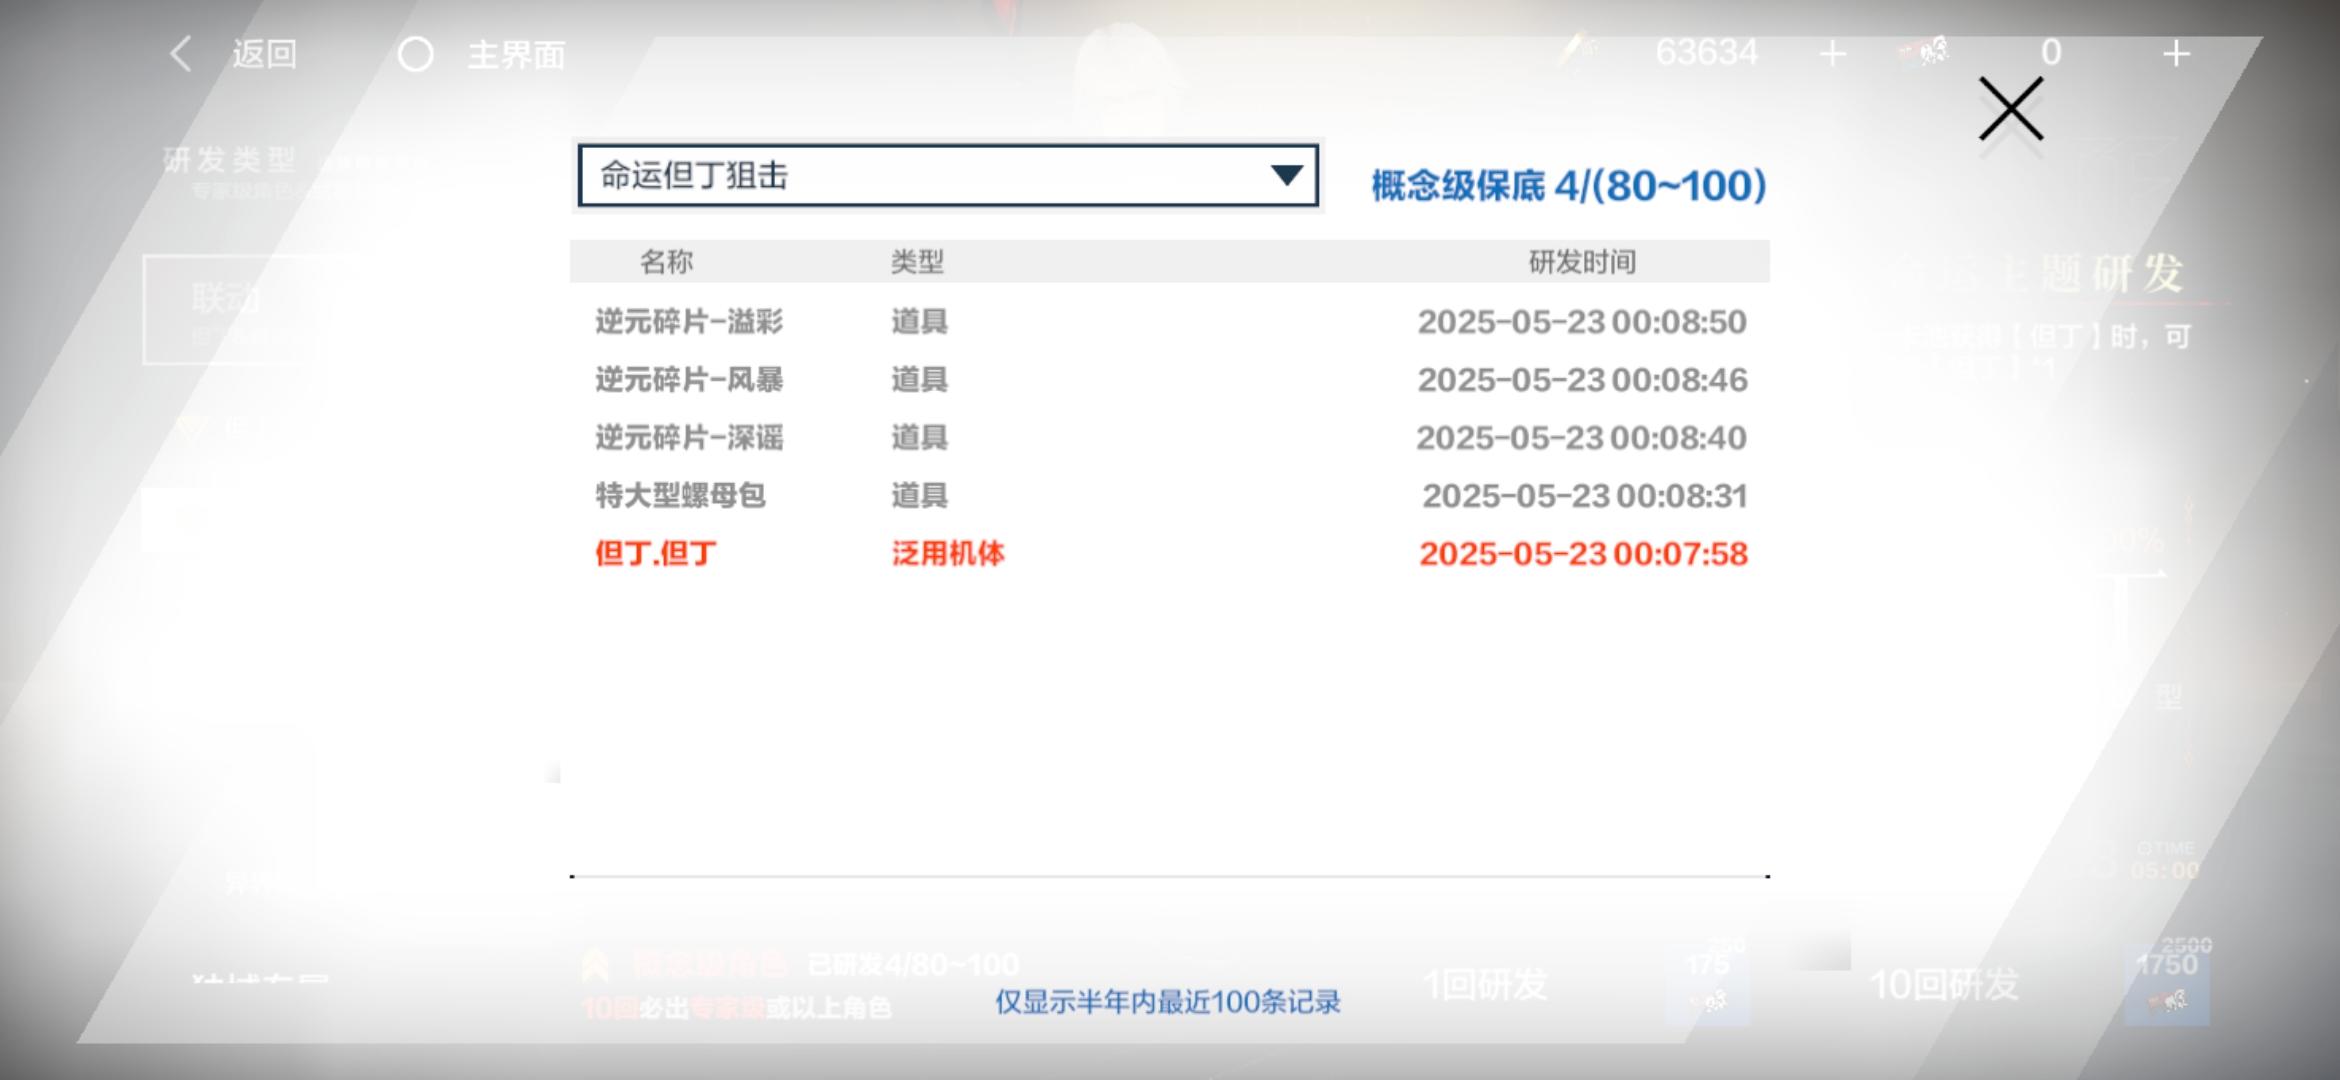Click the 名称 column header
The image size is (2340, 1080).
666,262
